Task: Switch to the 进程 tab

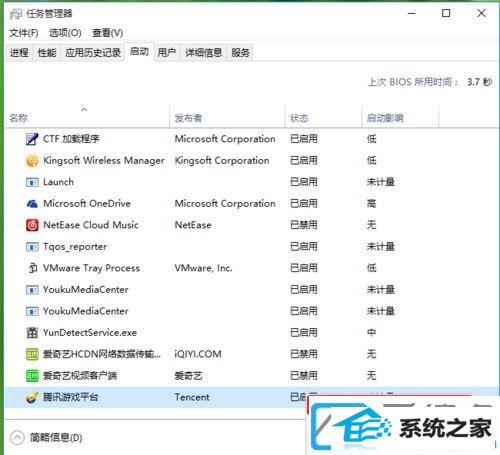Action: (x=19, y=53)
